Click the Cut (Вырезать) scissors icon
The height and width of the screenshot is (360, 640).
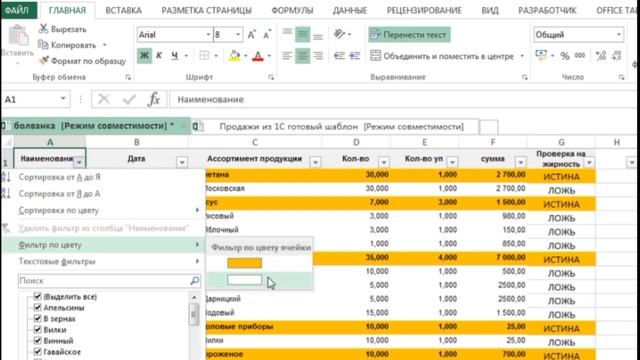tap(43, 29)
